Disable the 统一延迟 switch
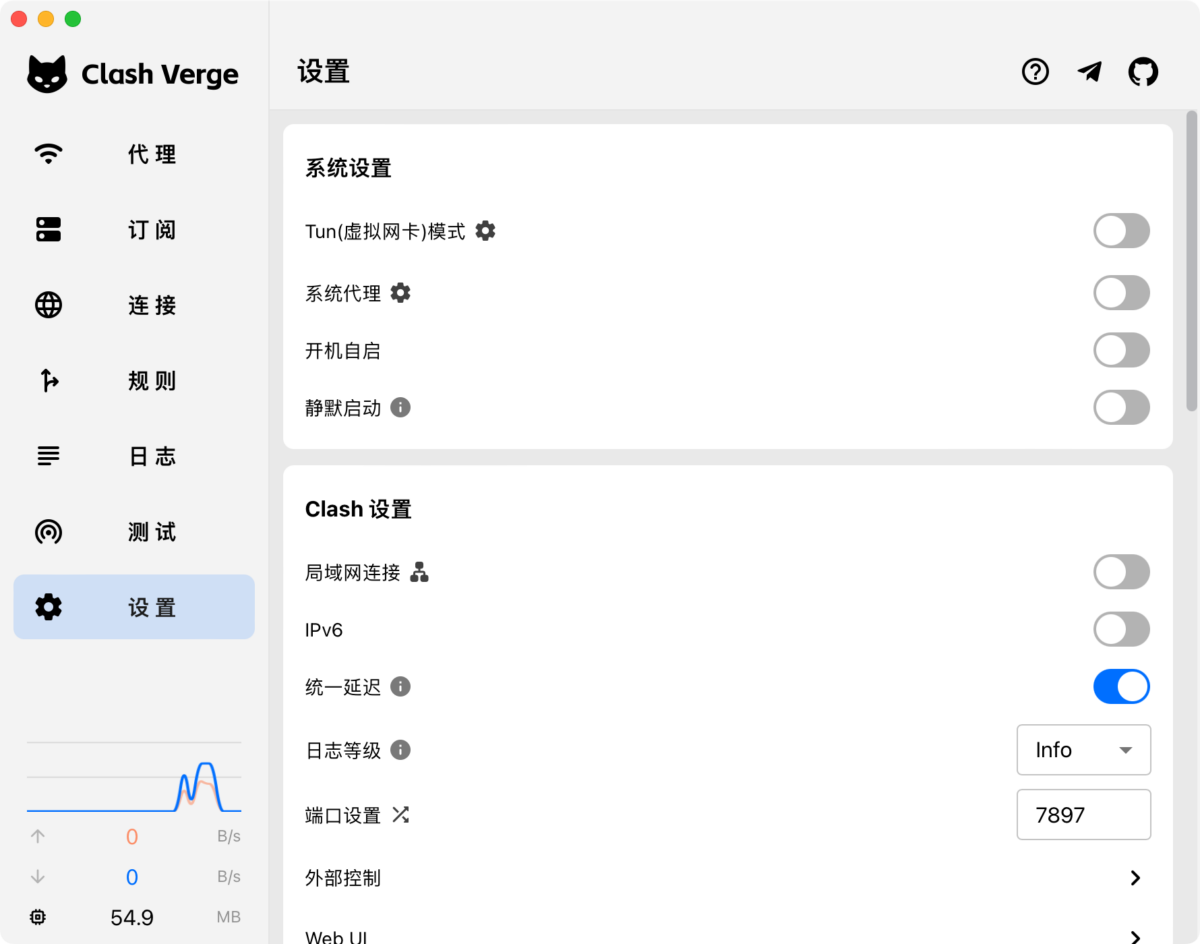 1121,687
